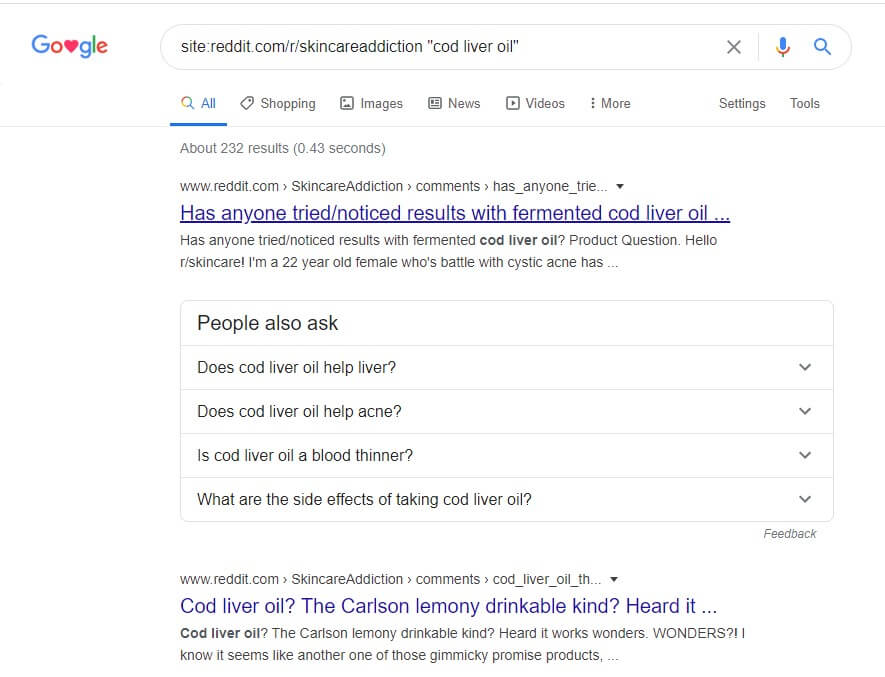
Task: Expand the side effects of cod liver oil question
Action: click(x=506, y=500)
